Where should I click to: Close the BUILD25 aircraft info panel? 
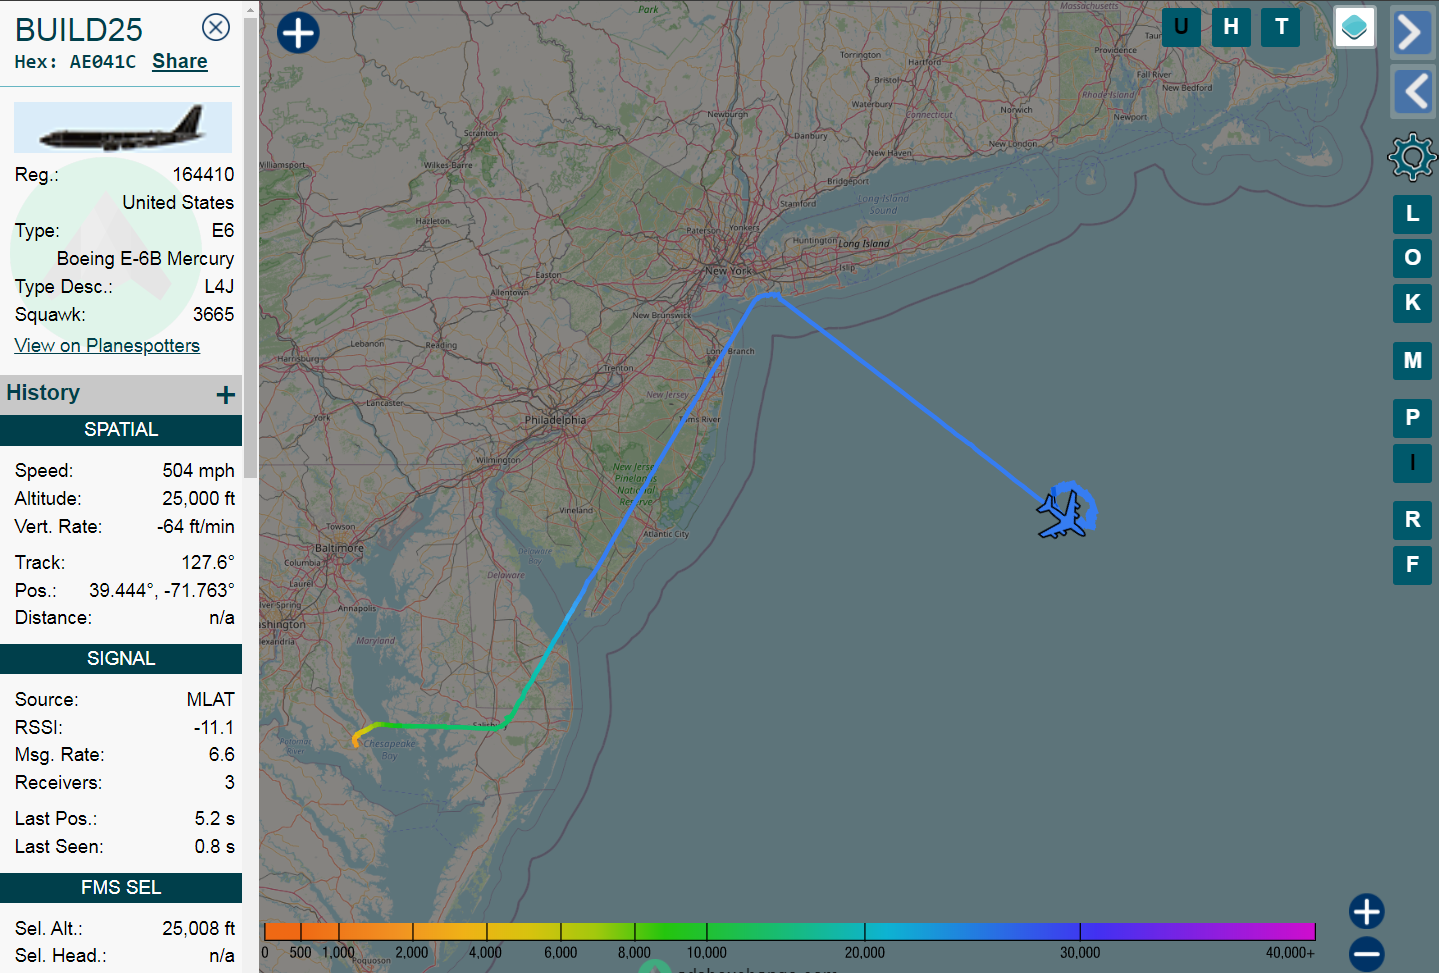(x=216, y=27)
